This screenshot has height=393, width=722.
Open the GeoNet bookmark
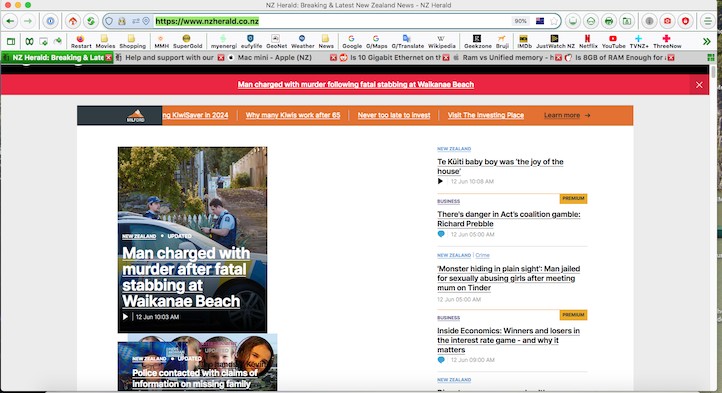[x=276, y=42]
